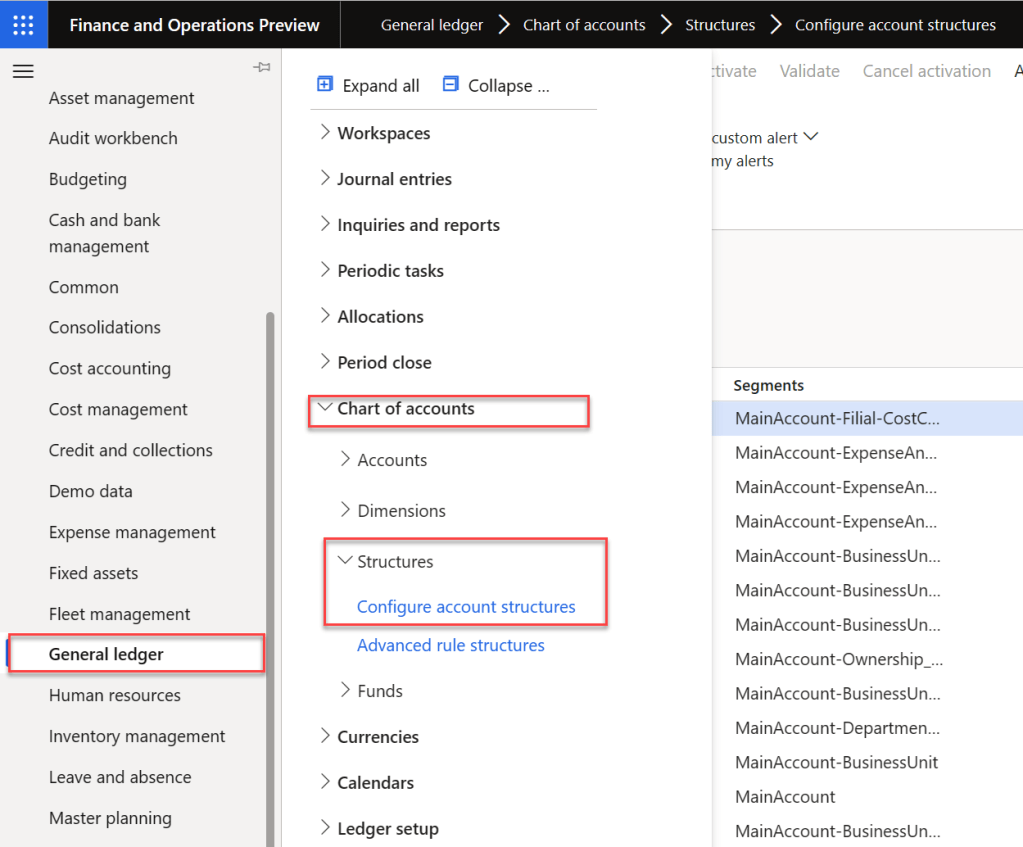Expand the Journal entries node
This screenshot has width=1023, height=847.
324,178
